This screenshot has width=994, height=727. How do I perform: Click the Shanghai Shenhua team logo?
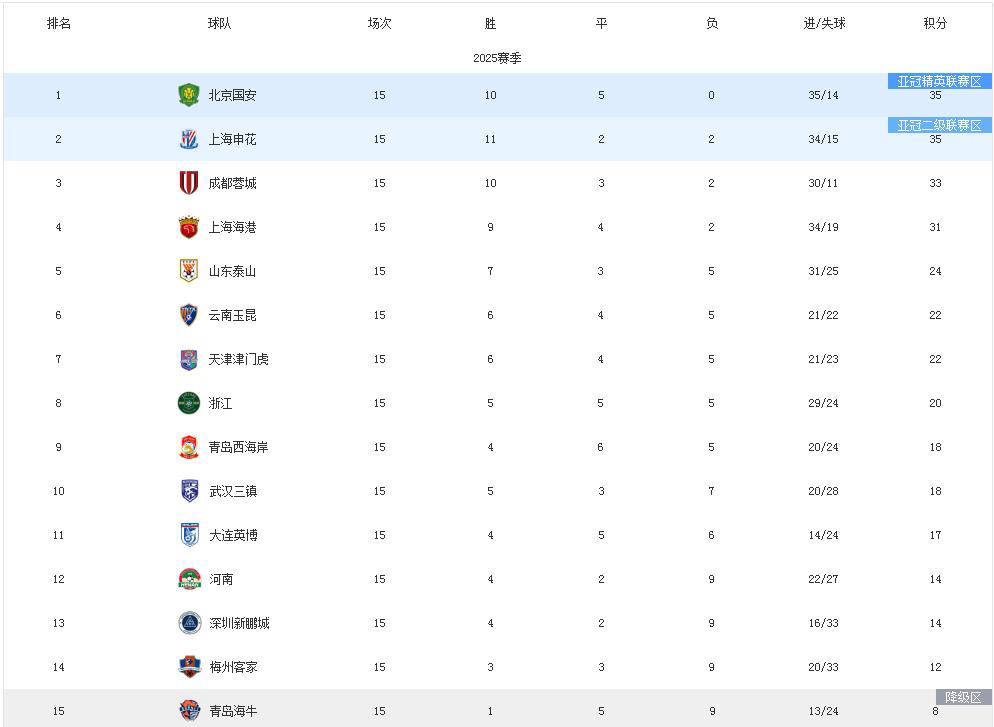point(189,139)
